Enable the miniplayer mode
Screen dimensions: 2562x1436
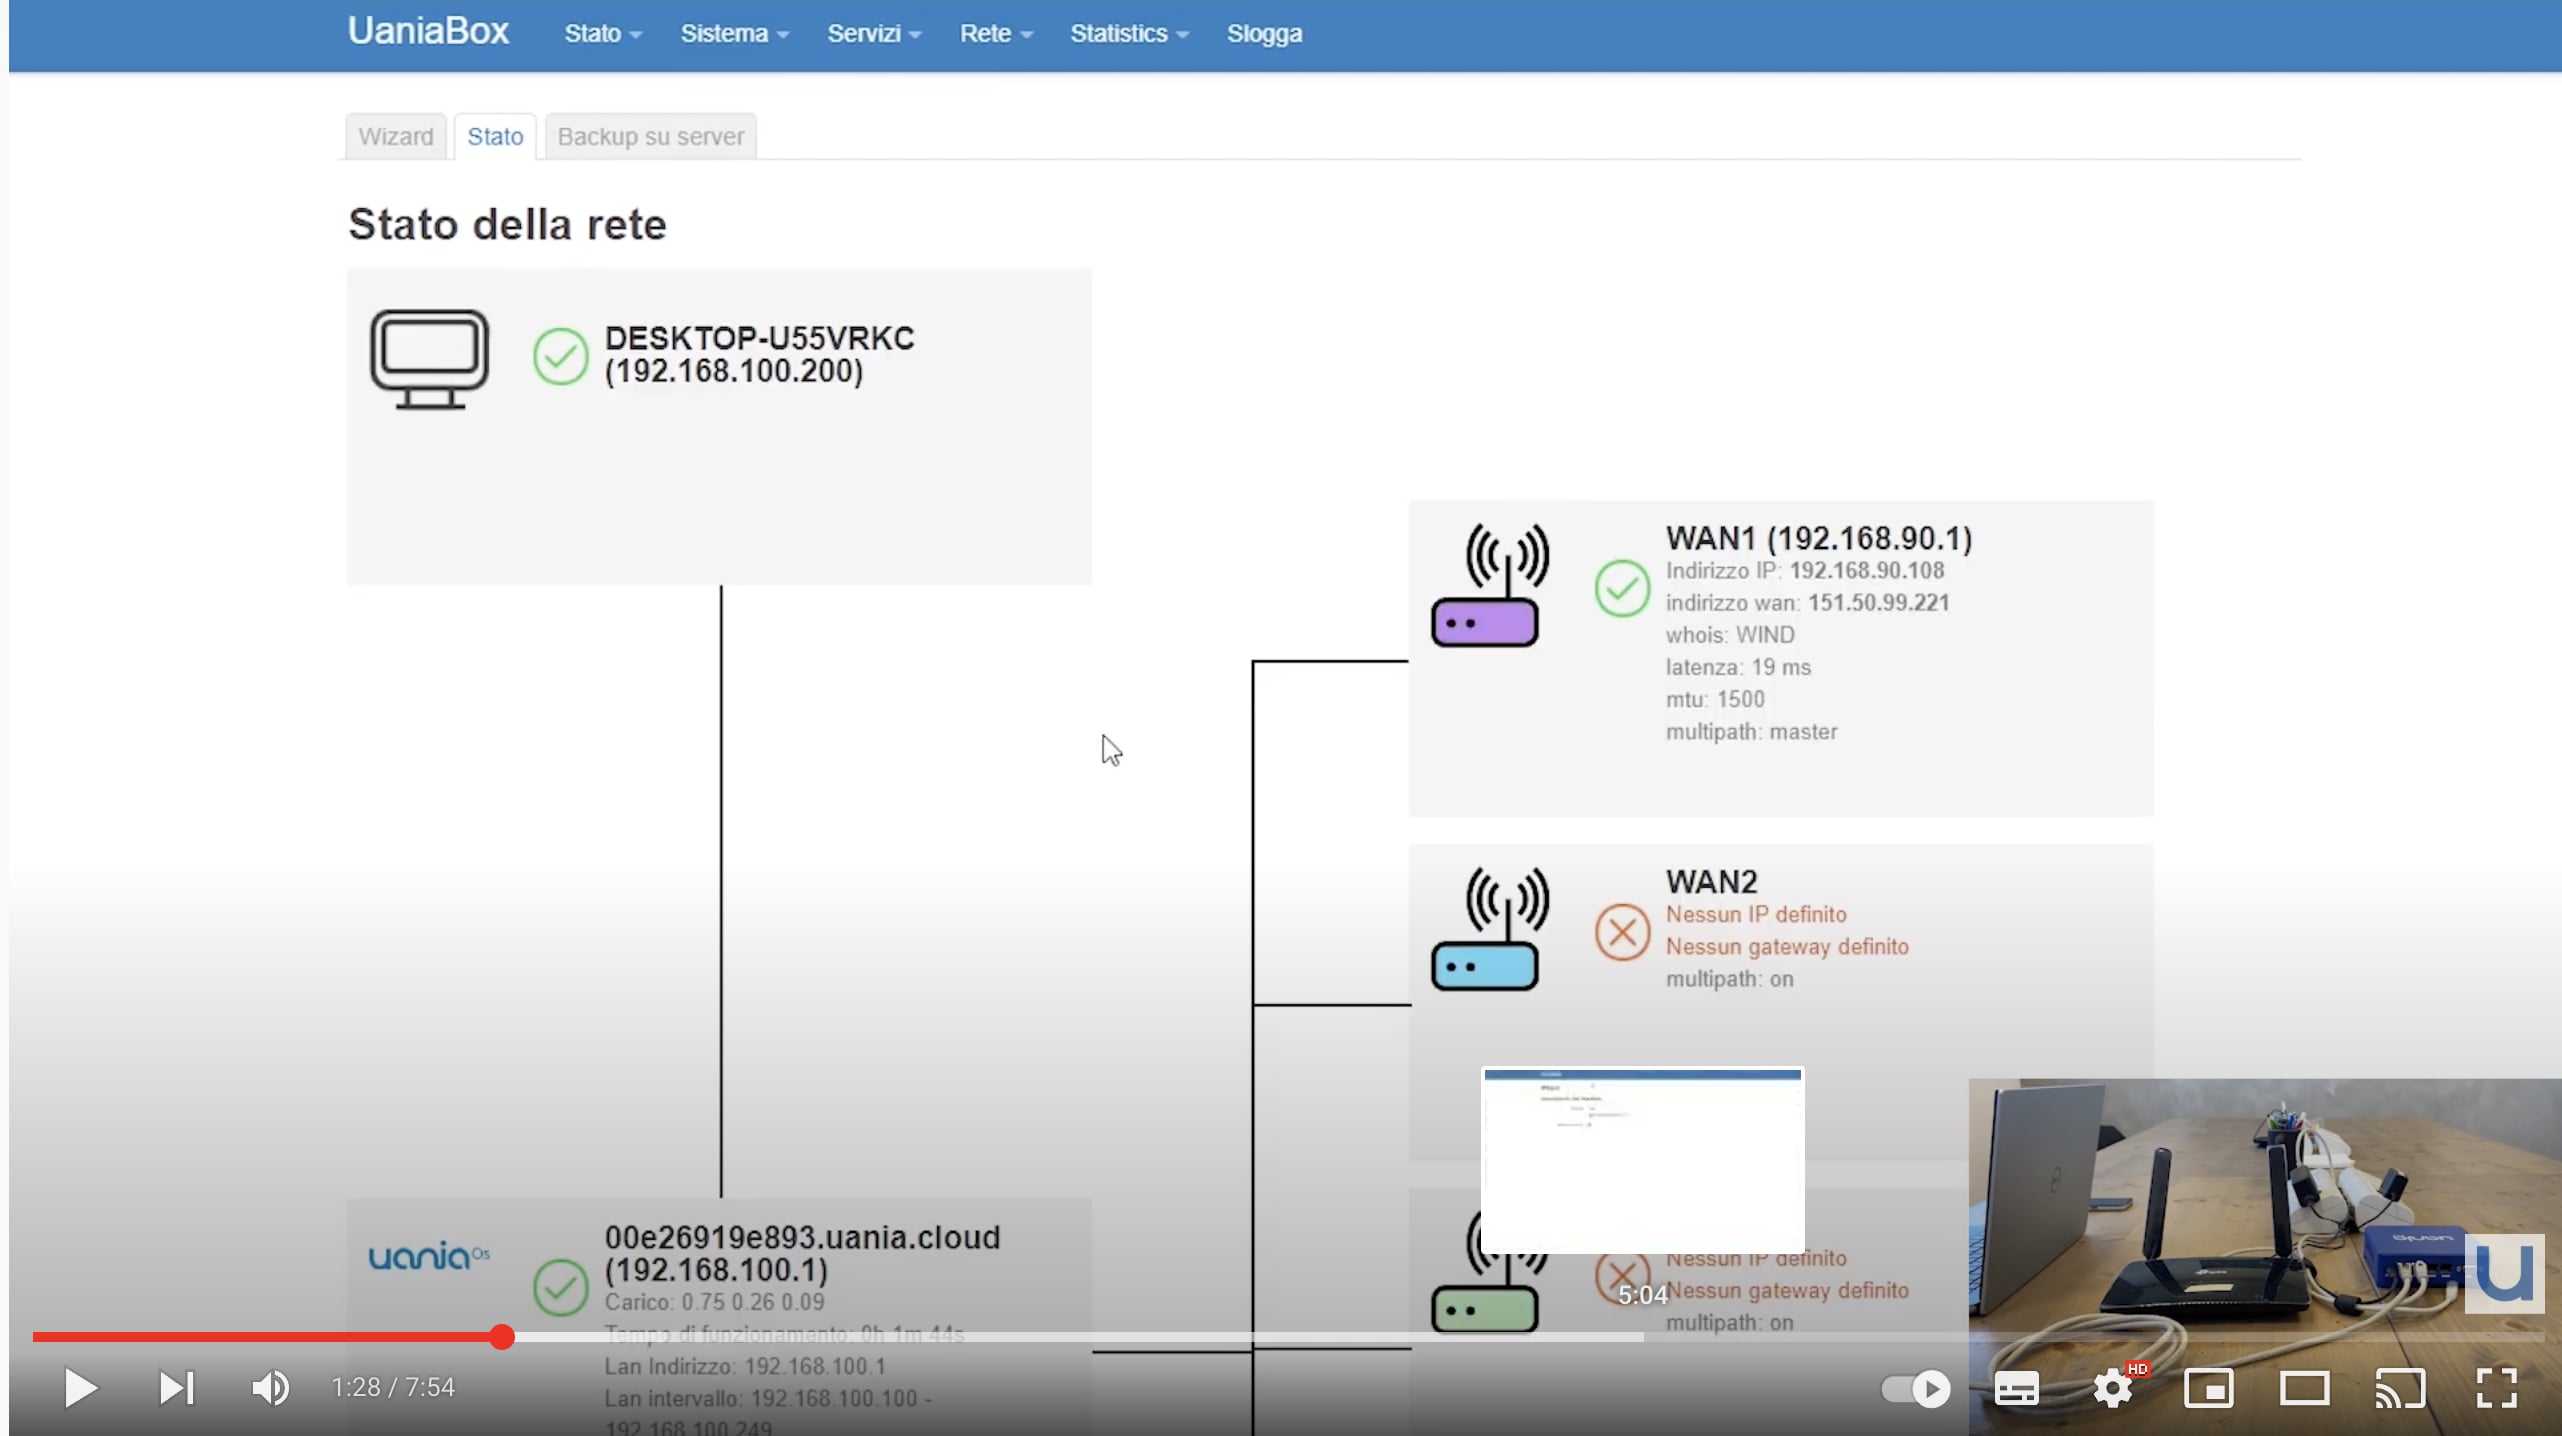(x=2208, y=1388)
